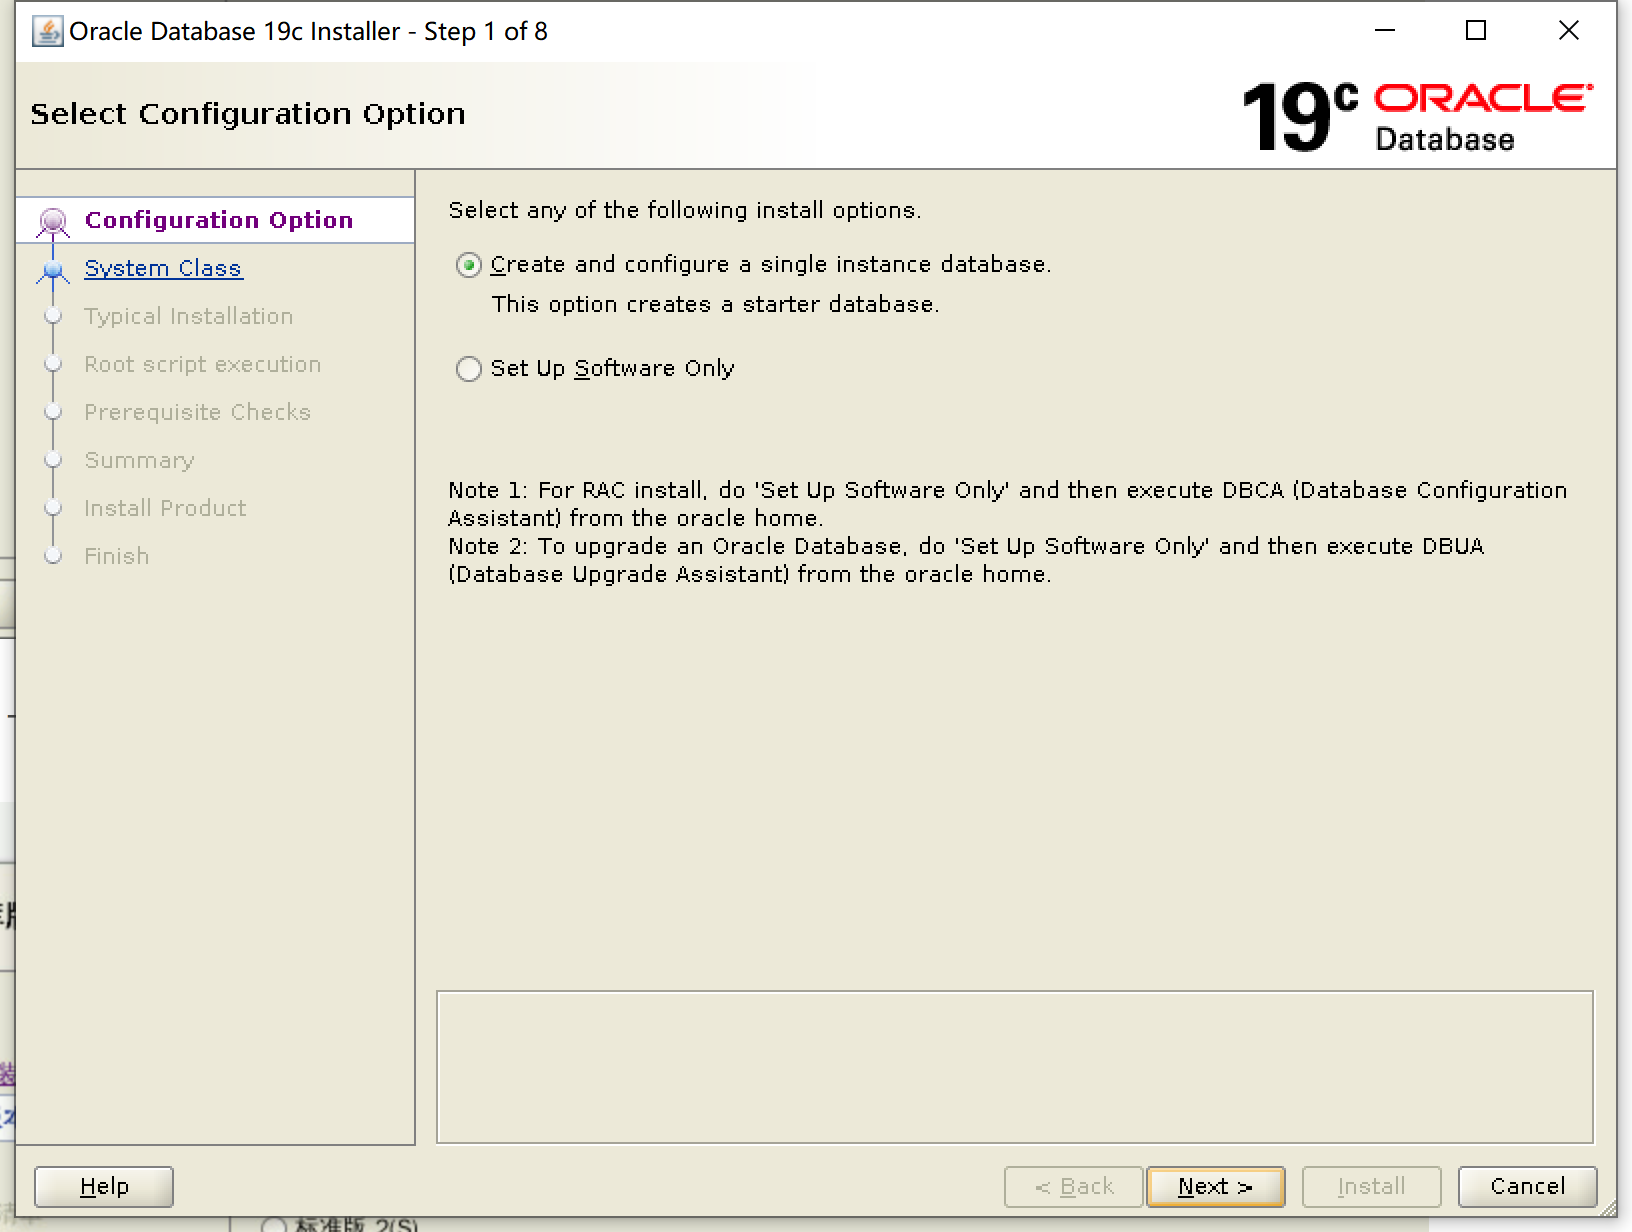Image resolution: width=1632 pixels, height=1232 pixels.
Task: Click the Prerequisite Checks step indicator
Action: (53, 412)
